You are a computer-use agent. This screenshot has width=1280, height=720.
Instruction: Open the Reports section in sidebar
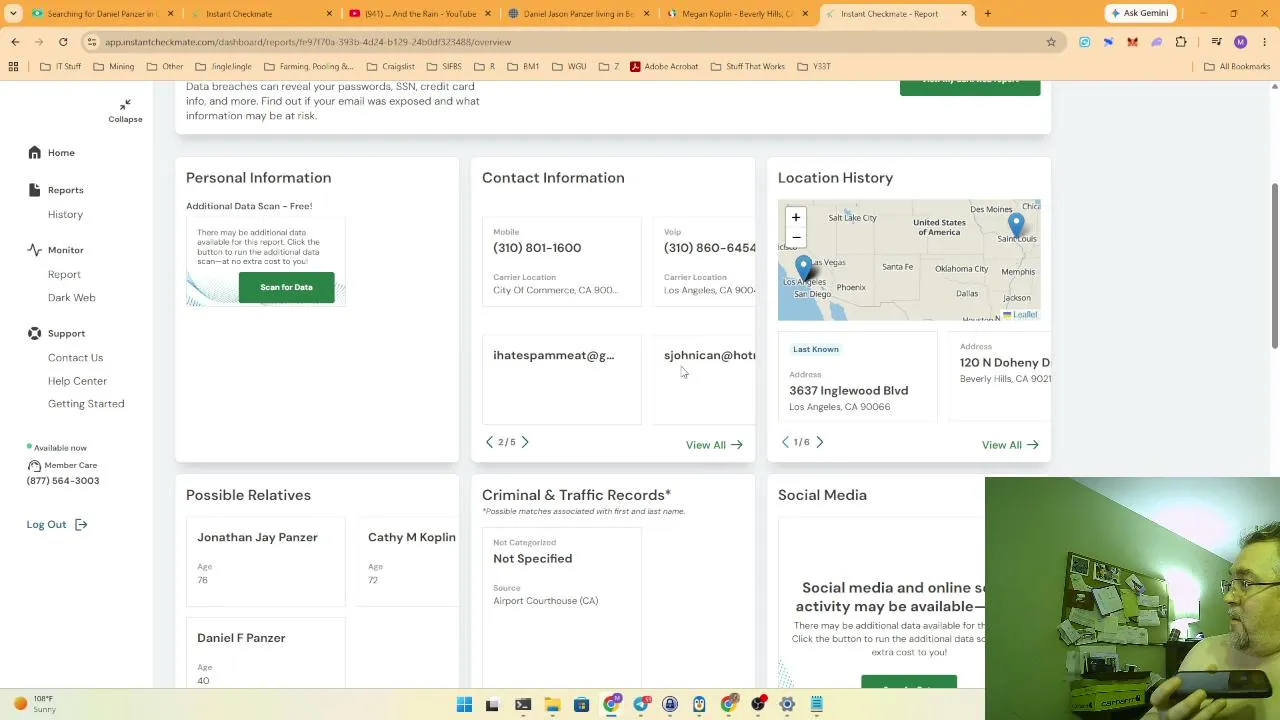tap(65, 190)
